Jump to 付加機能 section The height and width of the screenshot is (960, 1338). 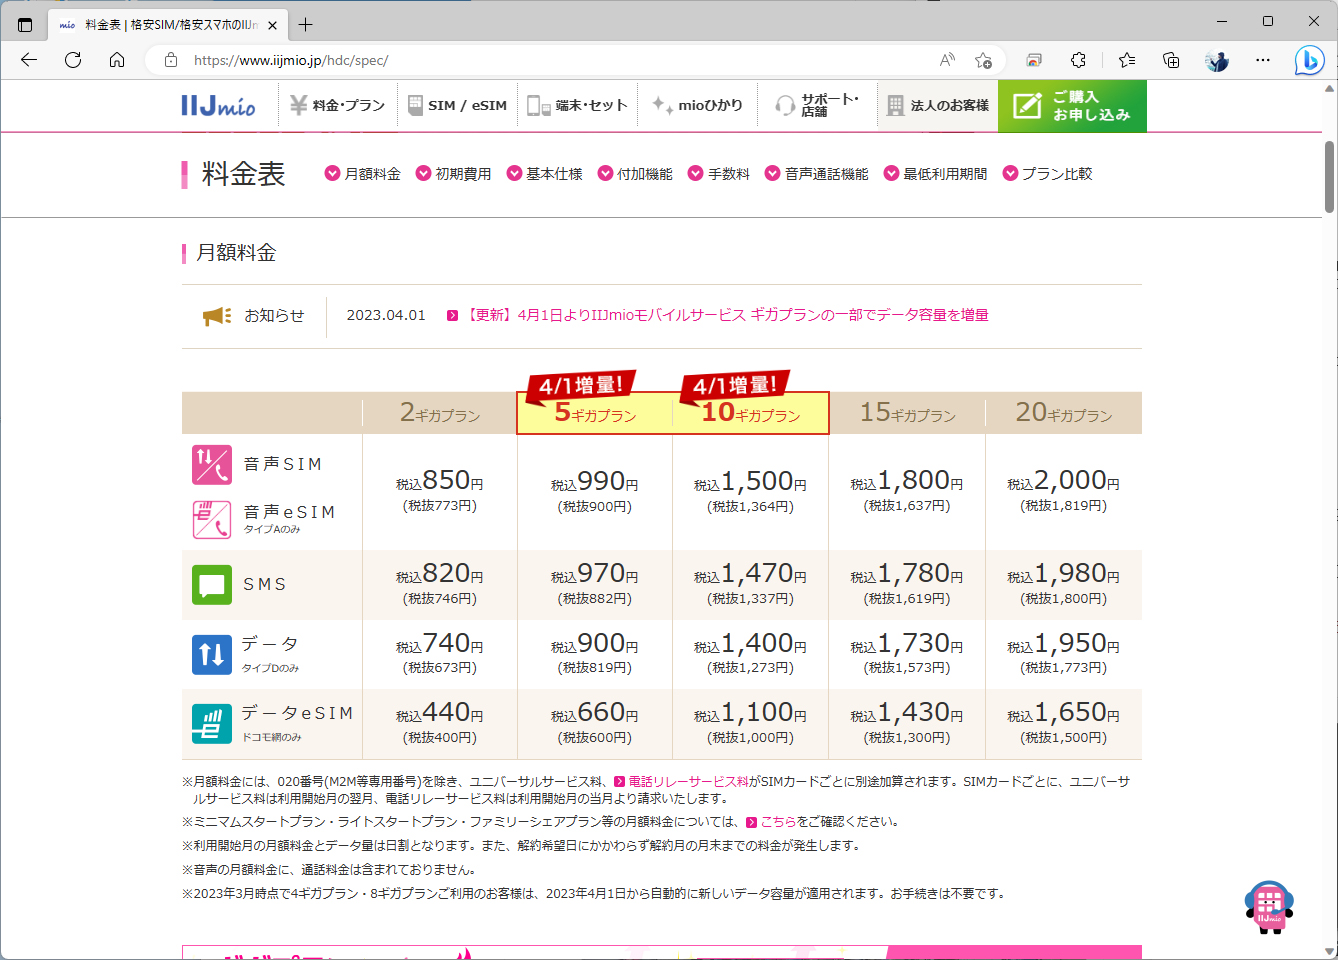[x=635, y=174]
